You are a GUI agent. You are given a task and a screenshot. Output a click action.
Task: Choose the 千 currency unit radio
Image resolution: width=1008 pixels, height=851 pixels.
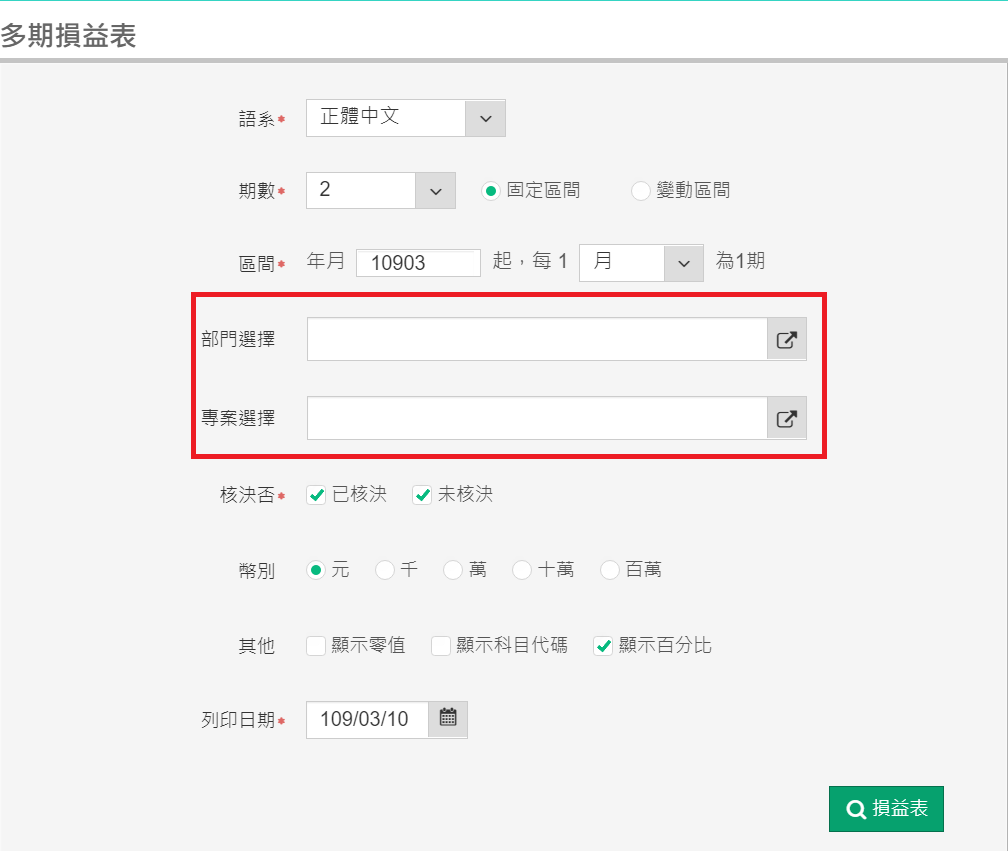tap(384, 570)
